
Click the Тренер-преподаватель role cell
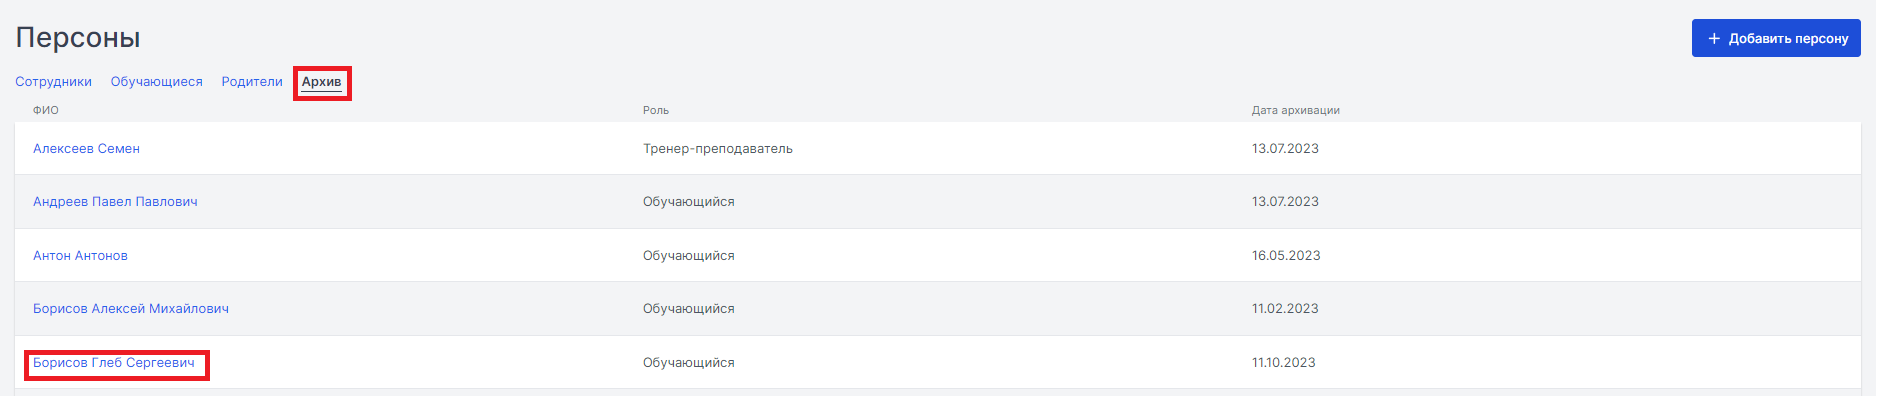pos(718,149)
